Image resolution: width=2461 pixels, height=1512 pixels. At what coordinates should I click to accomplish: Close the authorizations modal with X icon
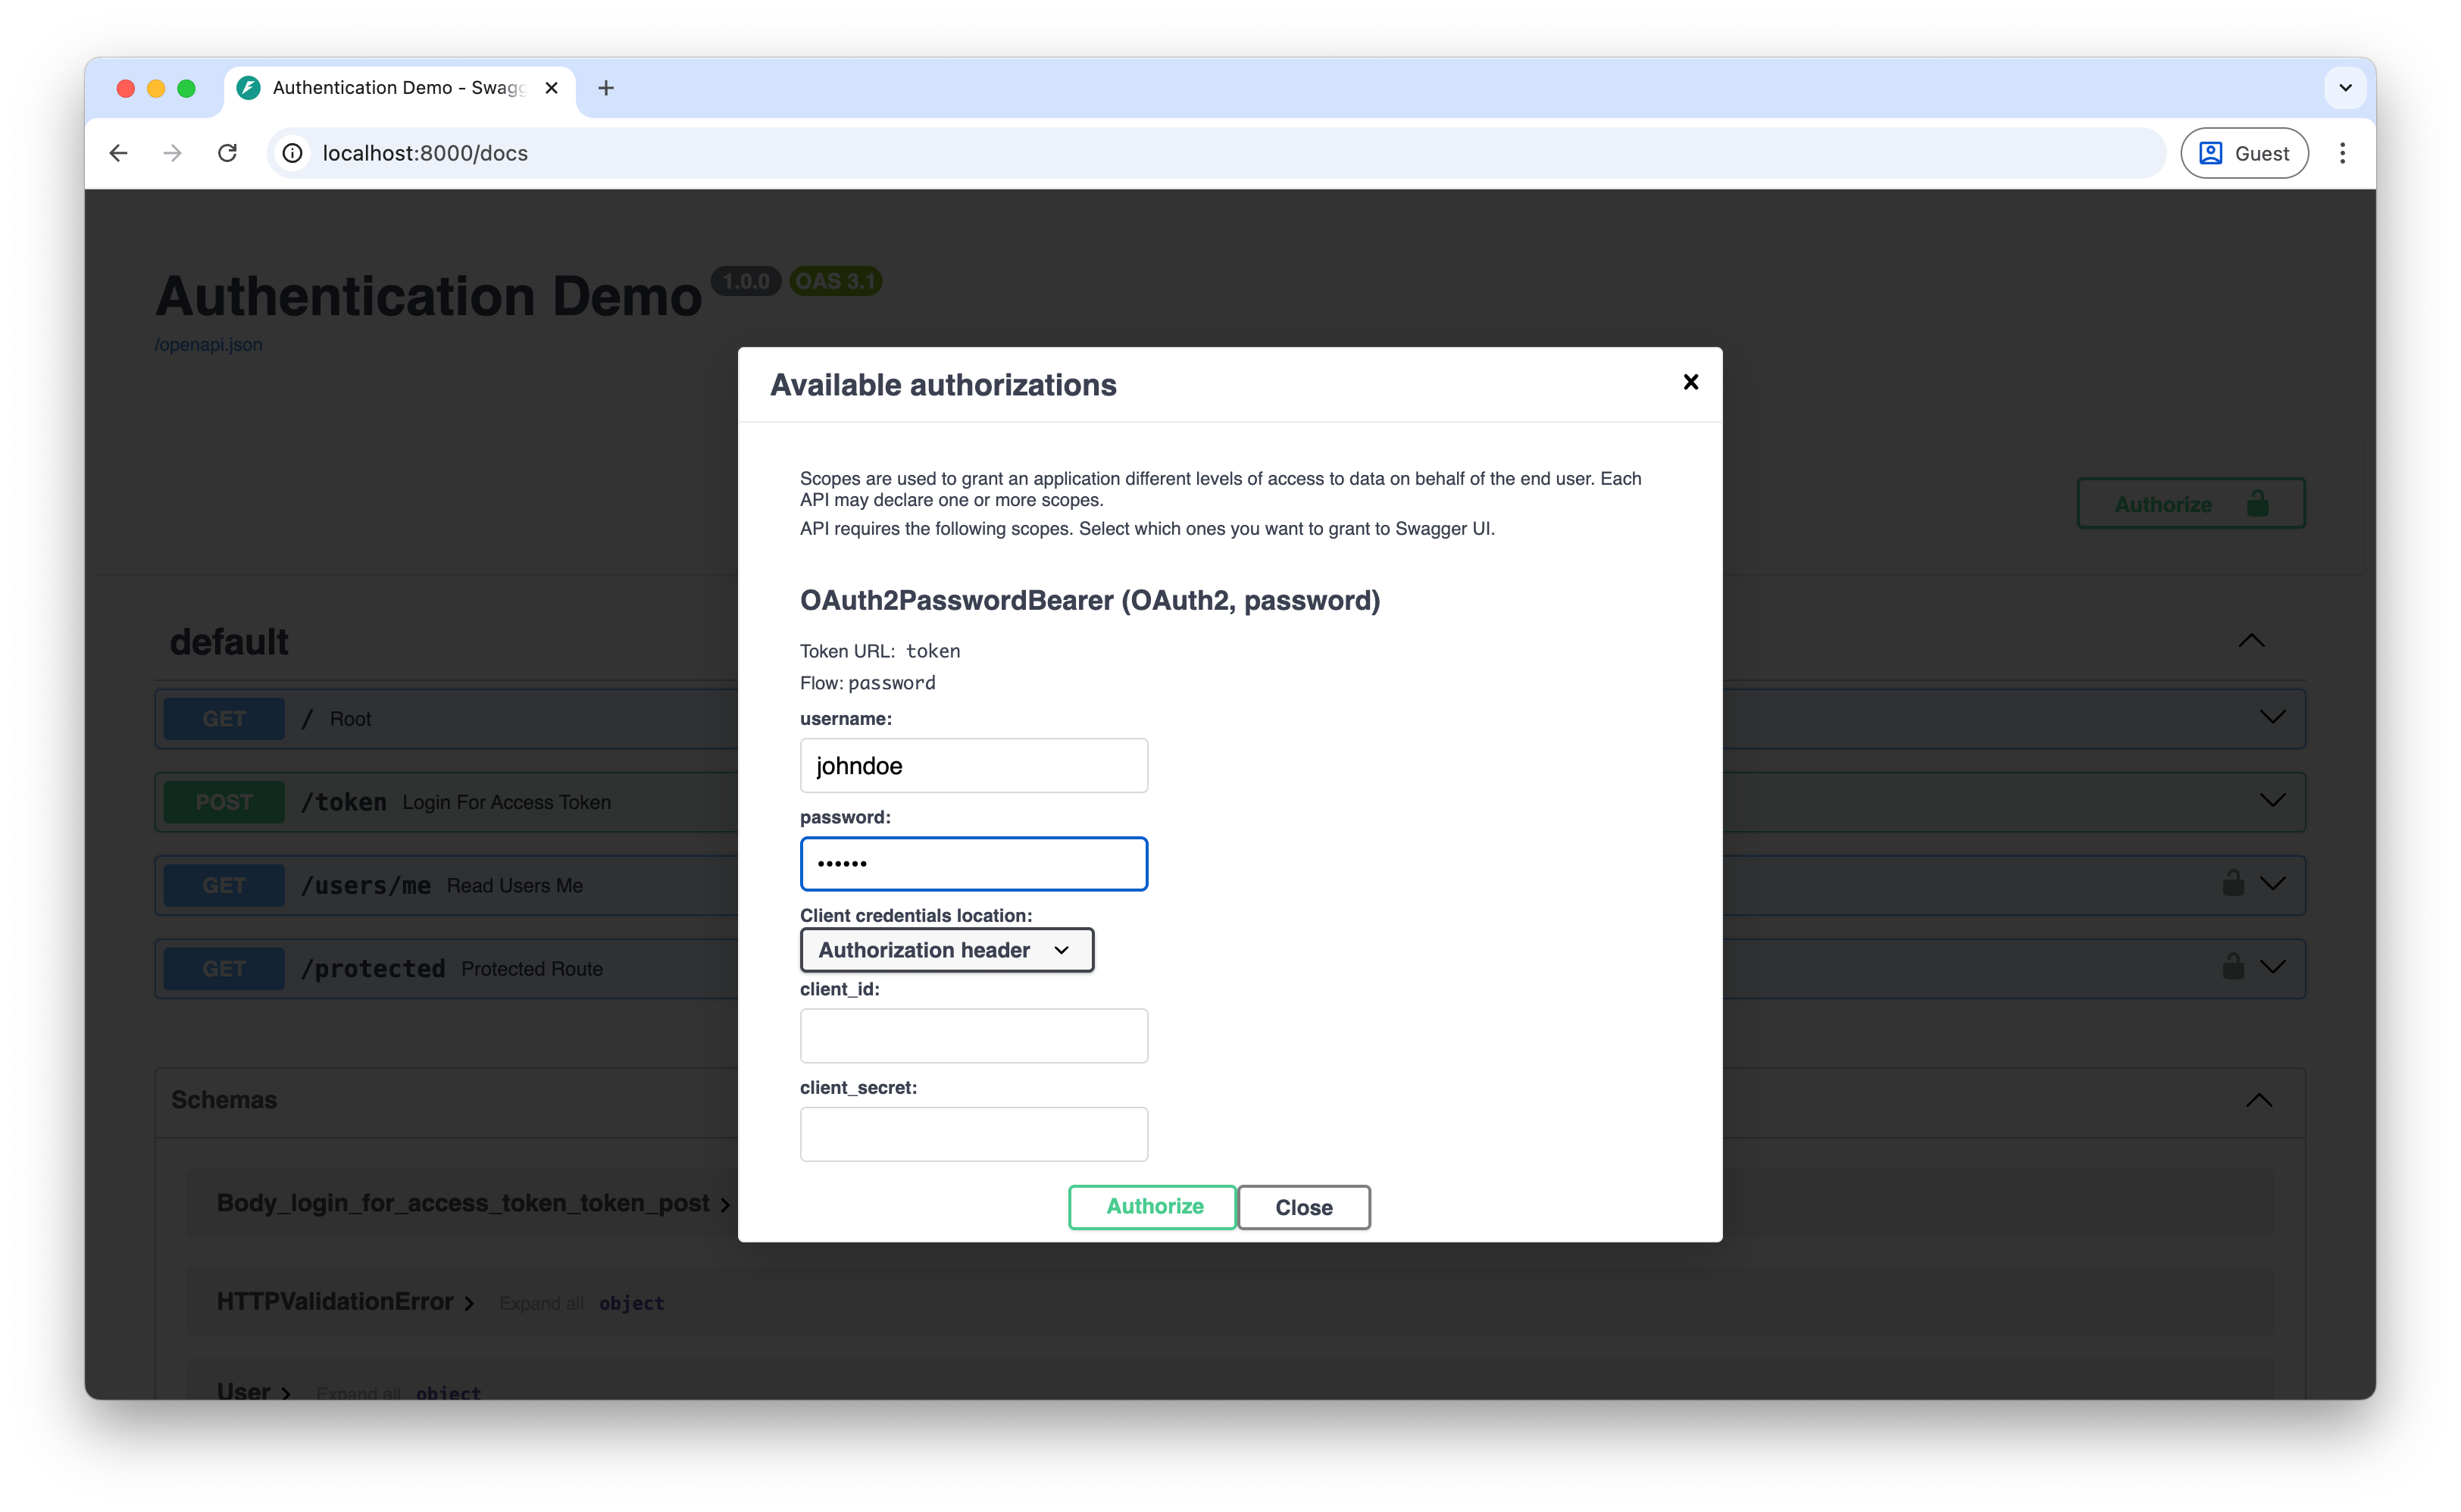point(1690,382)
